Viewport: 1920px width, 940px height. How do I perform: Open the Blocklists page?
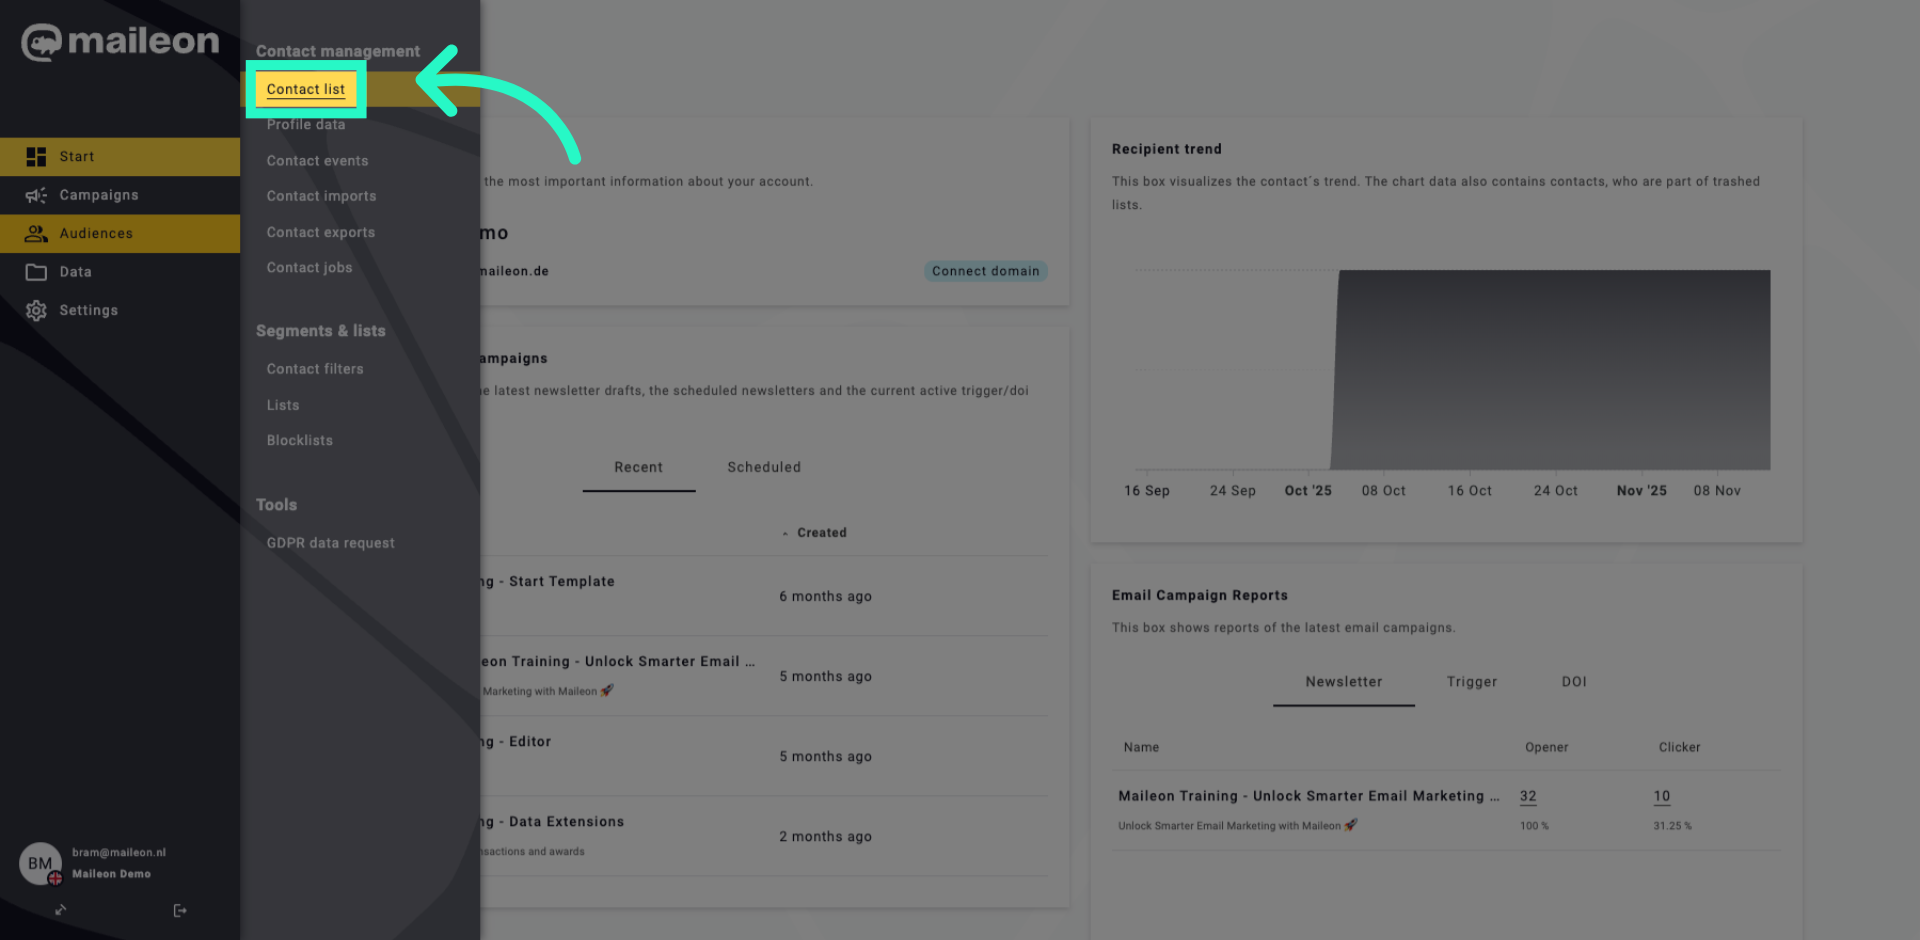click(299, 440)
